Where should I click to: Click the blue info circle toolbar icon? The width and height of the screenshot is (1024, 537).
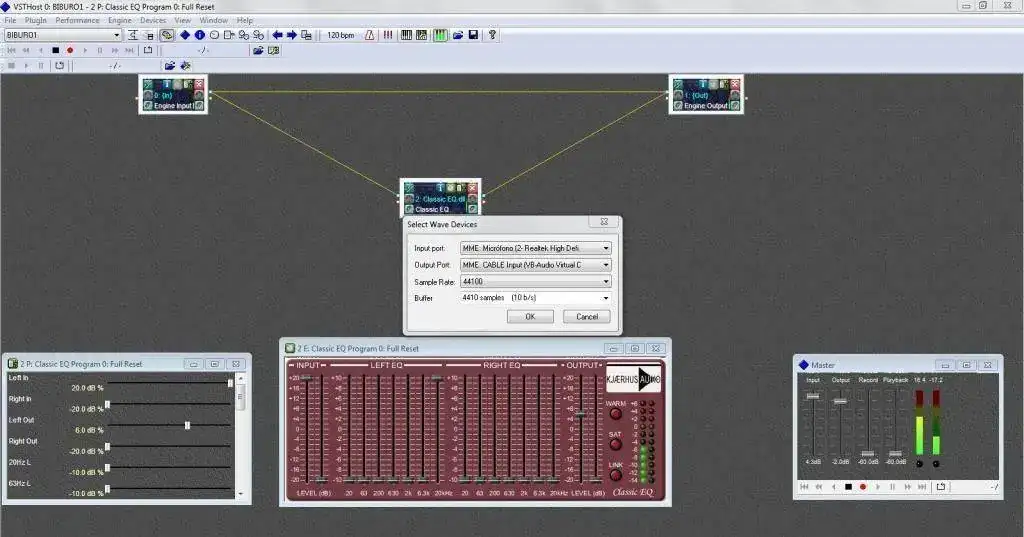tap(199, 35)
